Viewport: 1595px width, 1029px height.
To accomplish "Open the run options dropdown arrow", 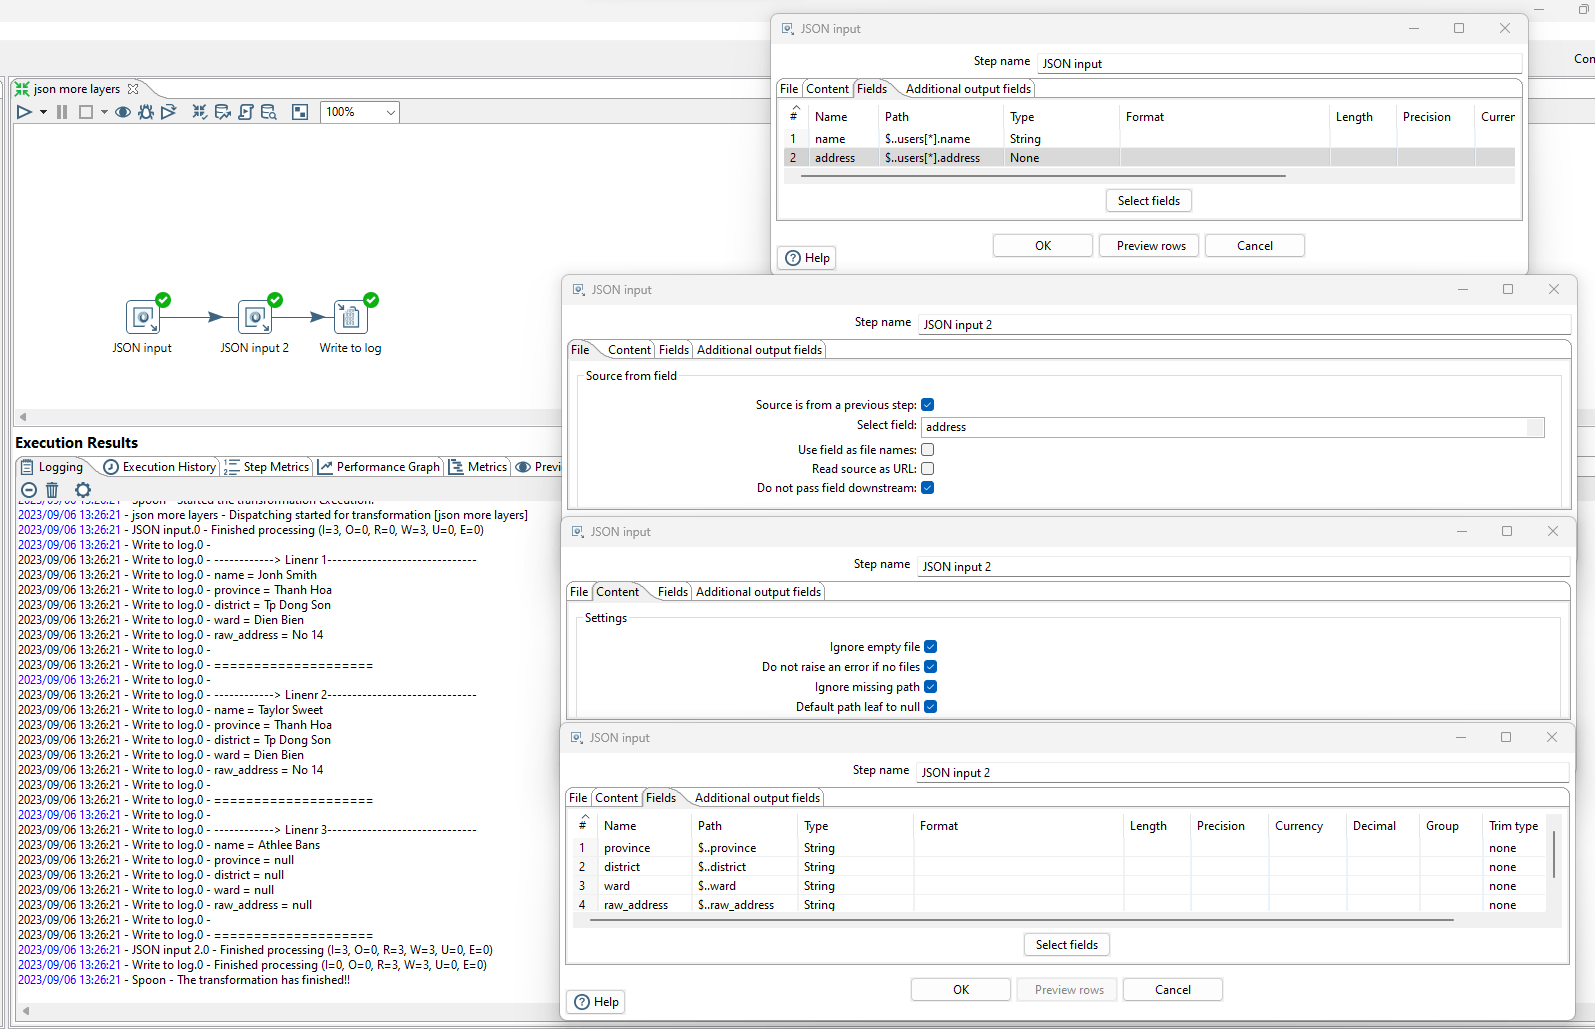I will pos(43,112).
